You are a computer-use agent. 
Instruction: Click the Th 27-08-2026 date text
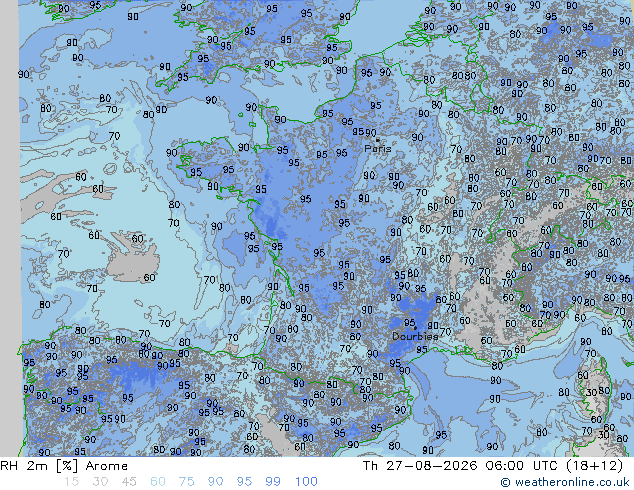pos(420,466)
